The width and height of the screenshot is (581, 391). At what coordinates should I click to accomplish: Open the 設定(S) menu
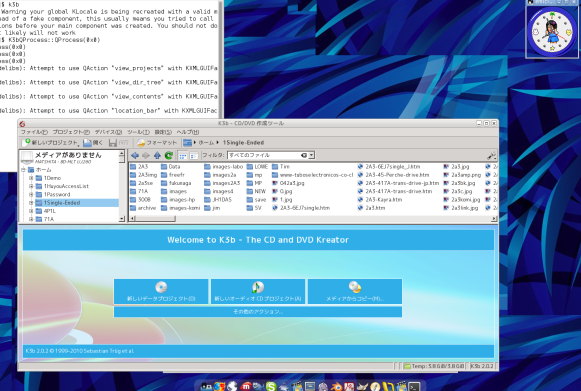click(x=163, y=132)
